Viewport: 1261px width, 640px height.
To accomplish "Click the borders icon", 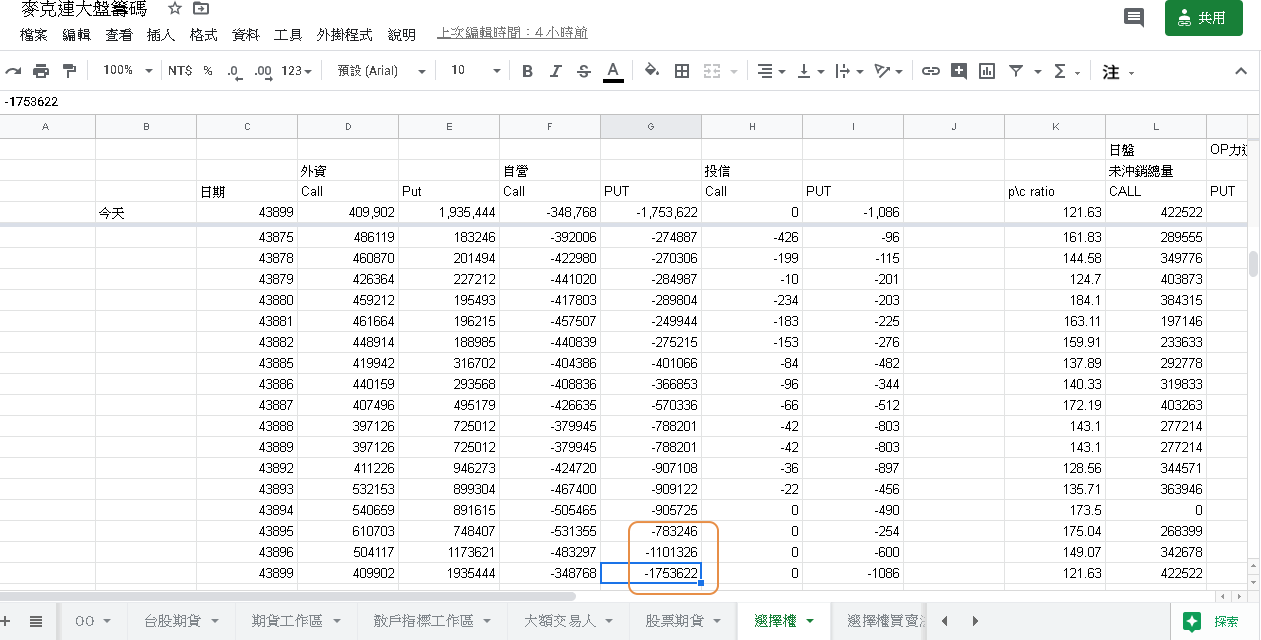I will 682,71.
